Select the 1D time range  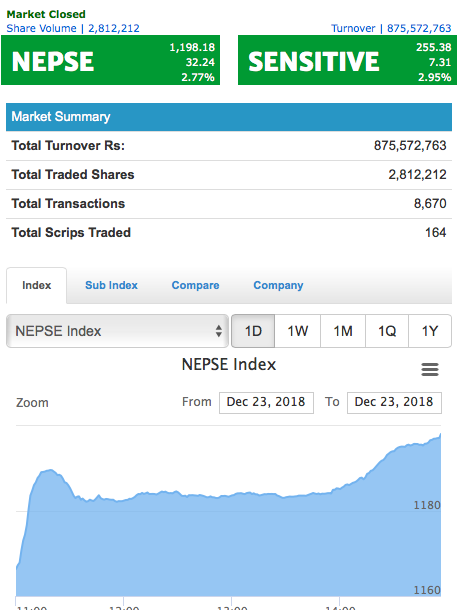click(253, 331)
